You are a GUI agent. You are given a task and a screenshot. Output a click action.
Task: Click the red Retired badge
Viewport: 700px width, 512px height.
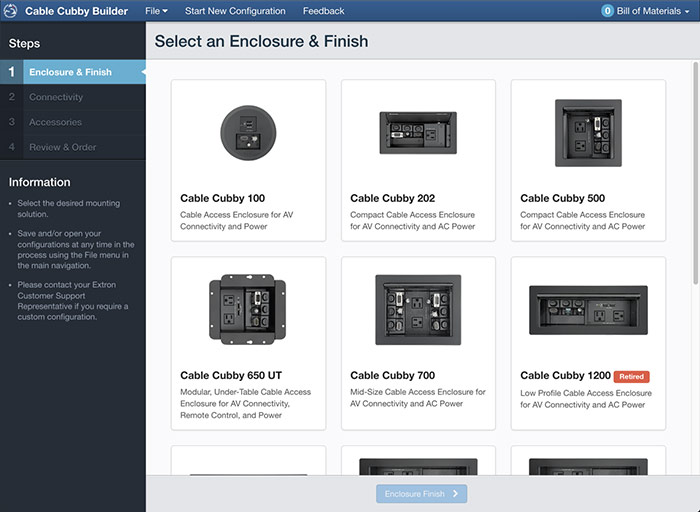632,376
